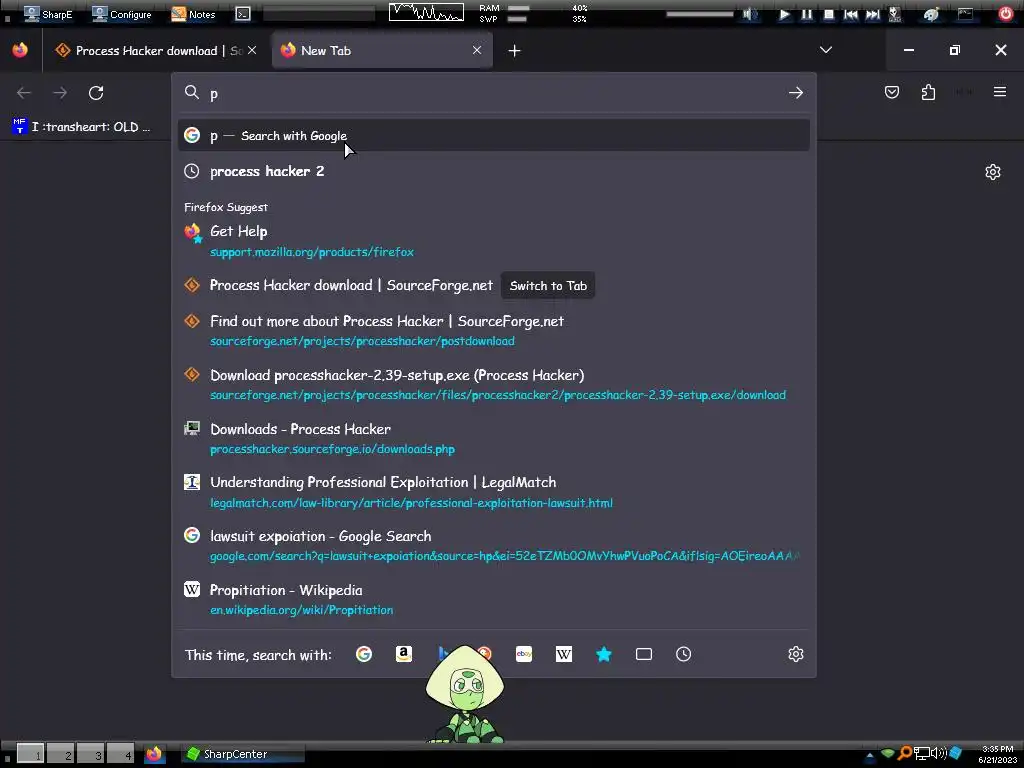Screen dimensions: 1024x768
Task: Click the CPU usage graph
Action: tap(426, 12)
